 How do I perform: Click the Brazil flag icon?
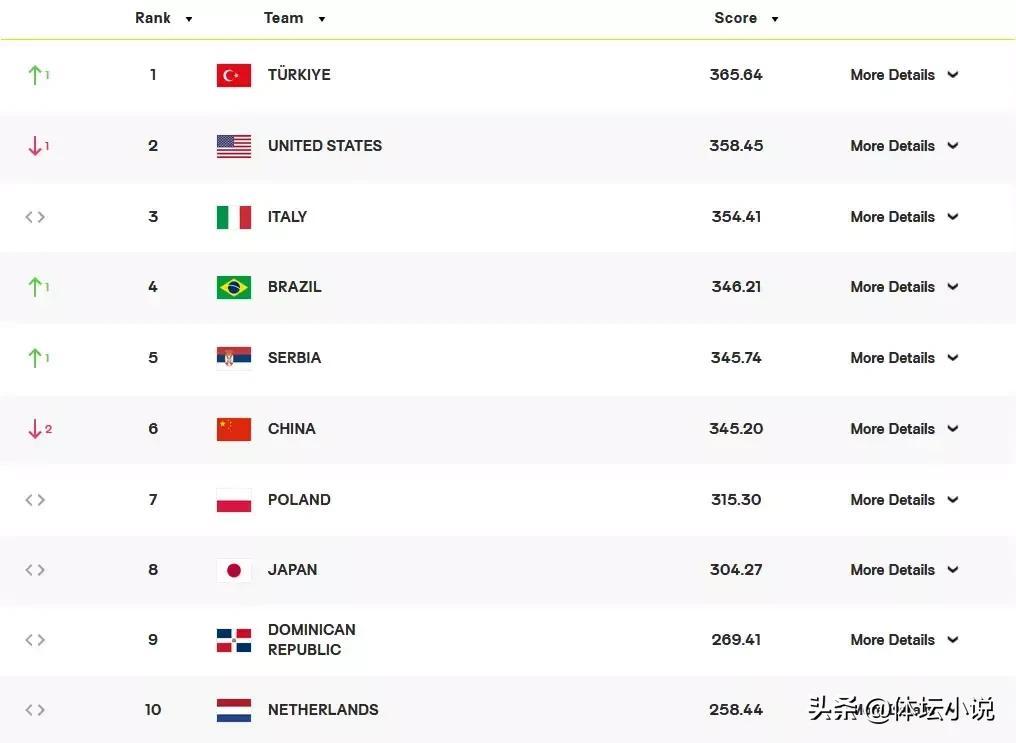coord(233,287)
